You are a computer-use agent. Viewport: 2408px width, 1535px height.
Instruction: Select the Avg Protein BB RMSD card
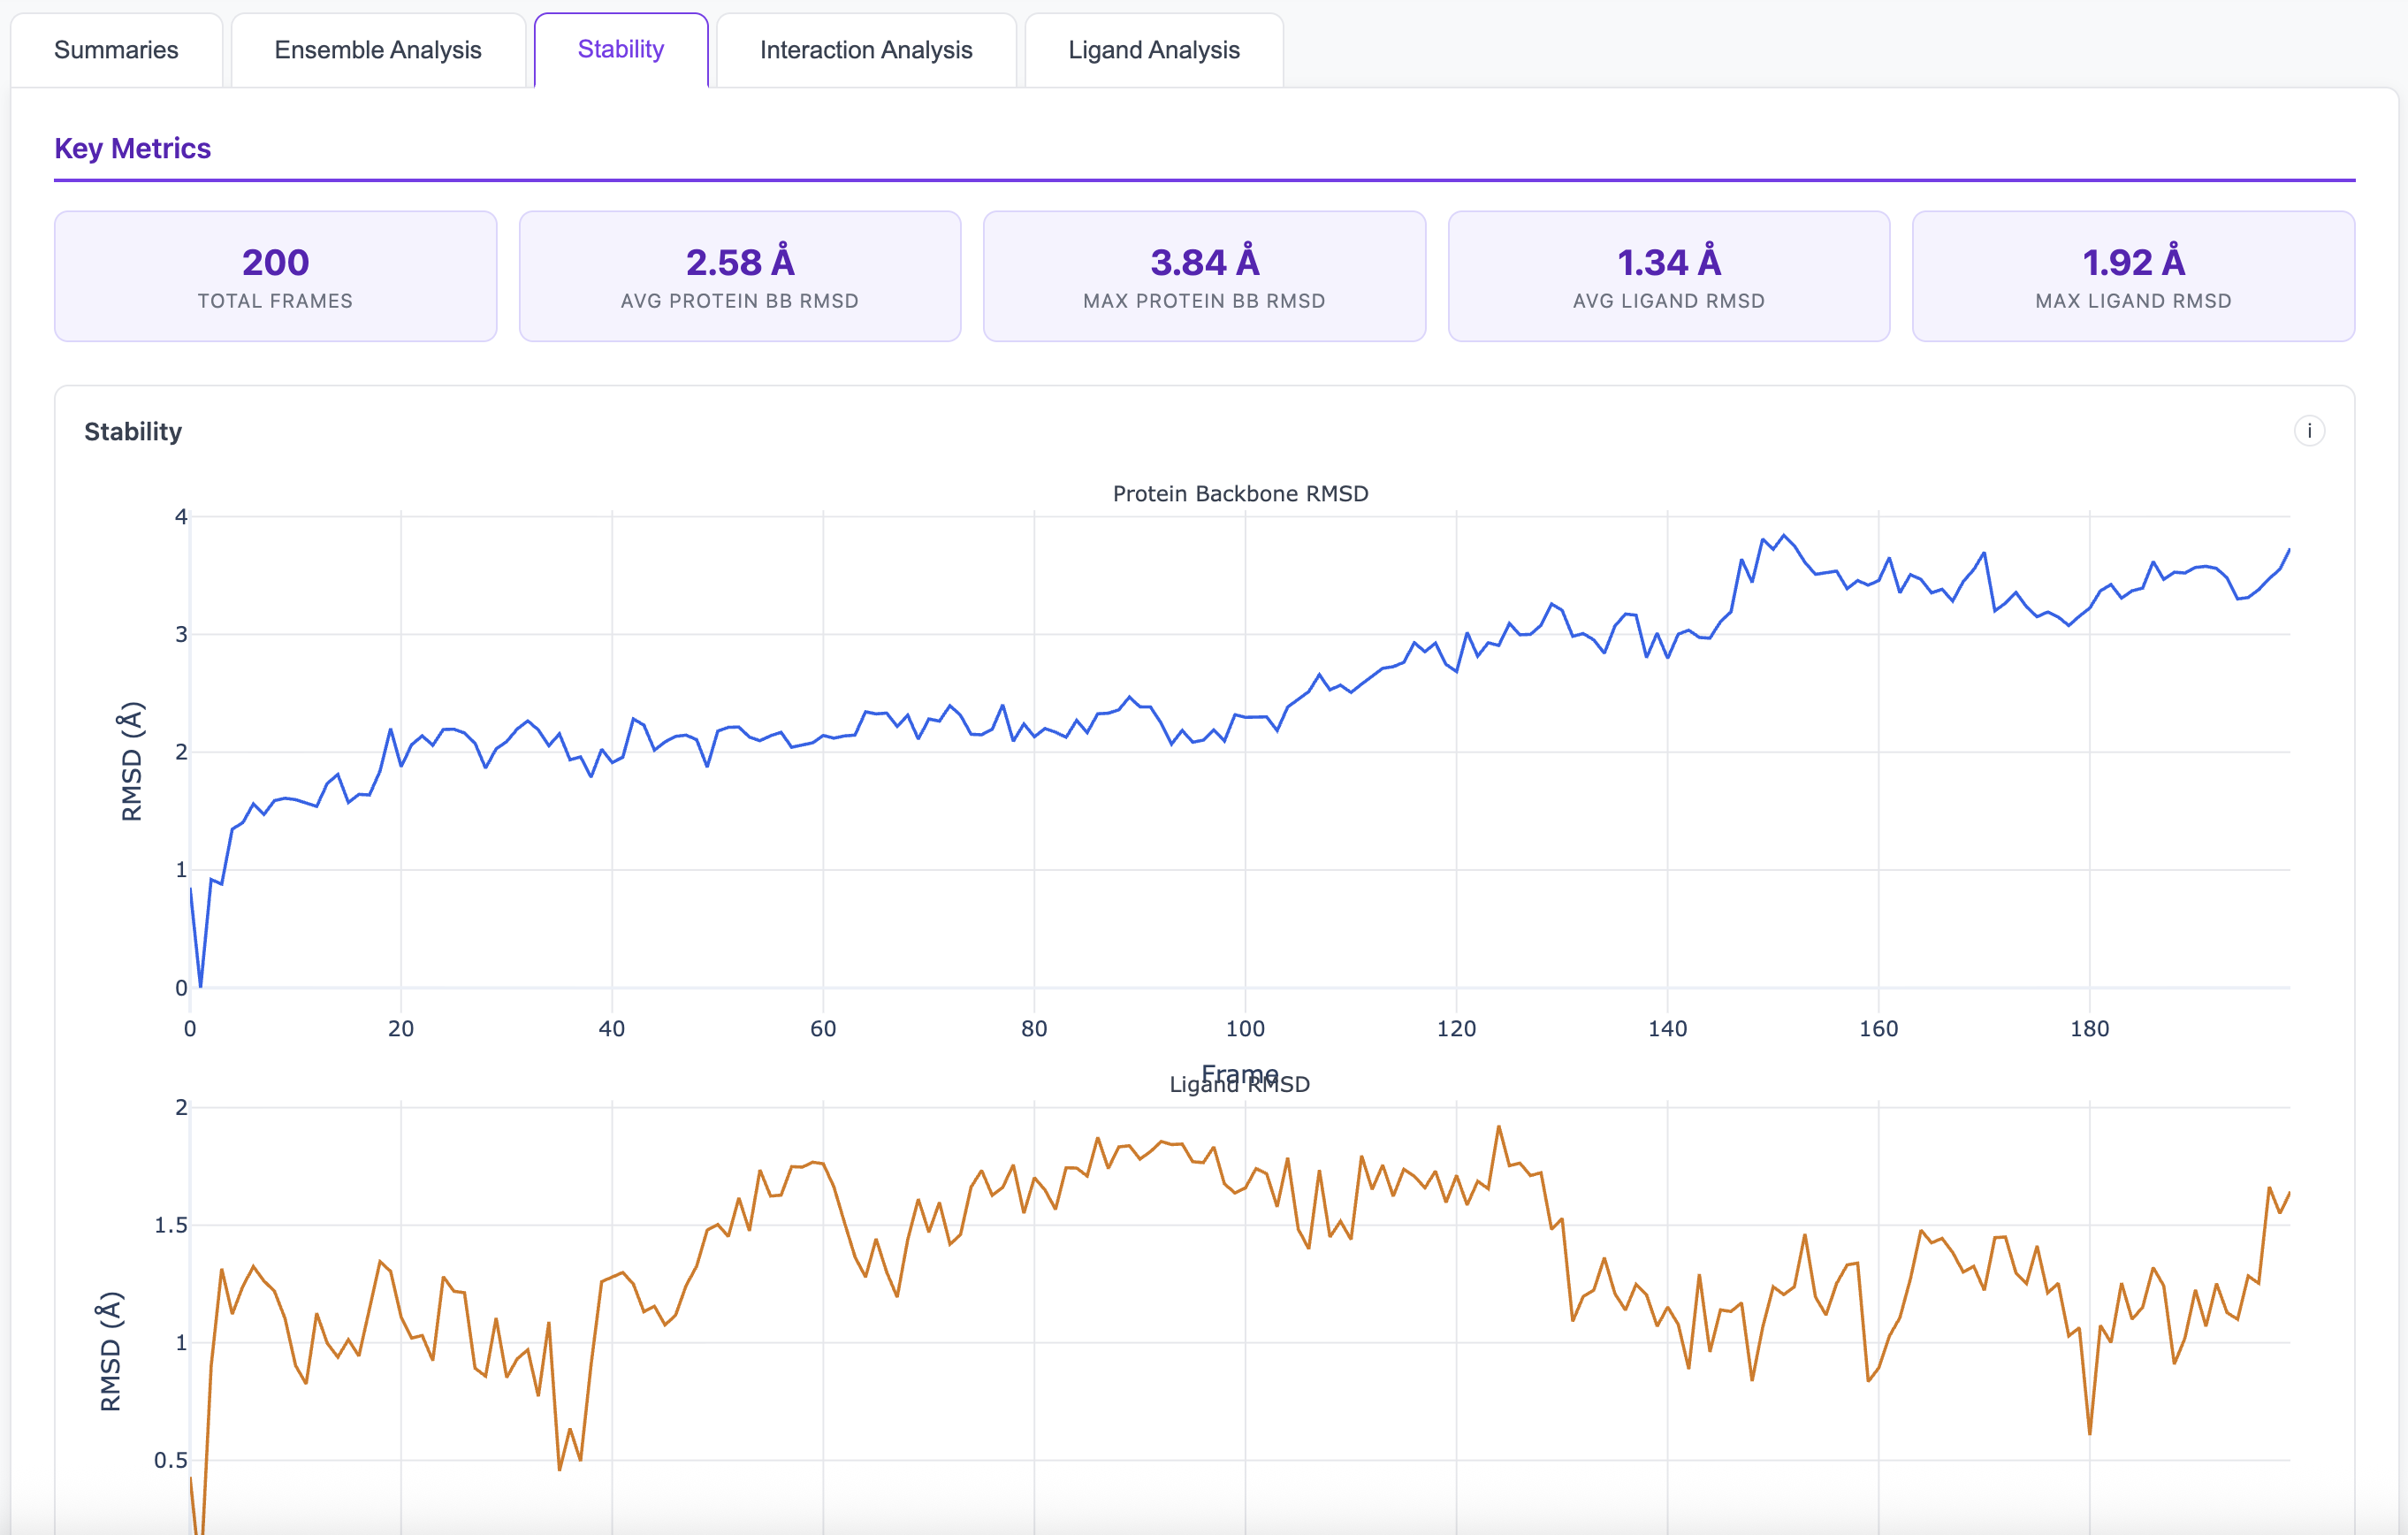tap(740, 276)
